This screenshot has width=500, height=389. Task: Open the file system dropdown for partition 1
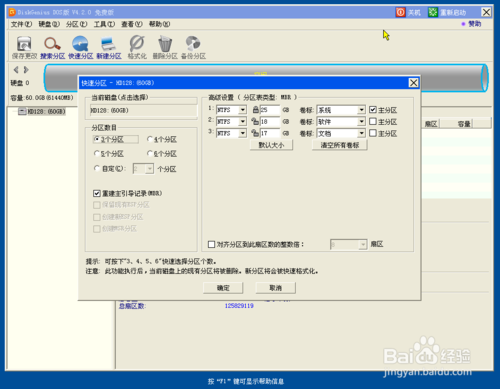[x=243, y=110]
